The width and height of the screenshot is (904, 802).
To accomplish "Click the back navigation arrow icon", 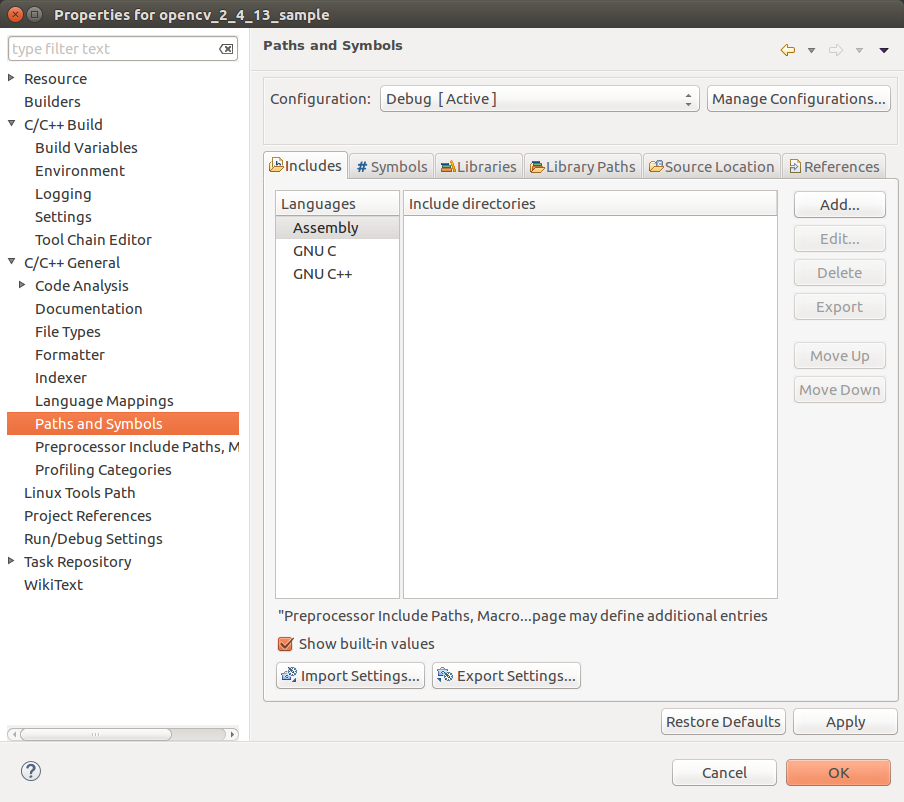I will click(788, 50).
